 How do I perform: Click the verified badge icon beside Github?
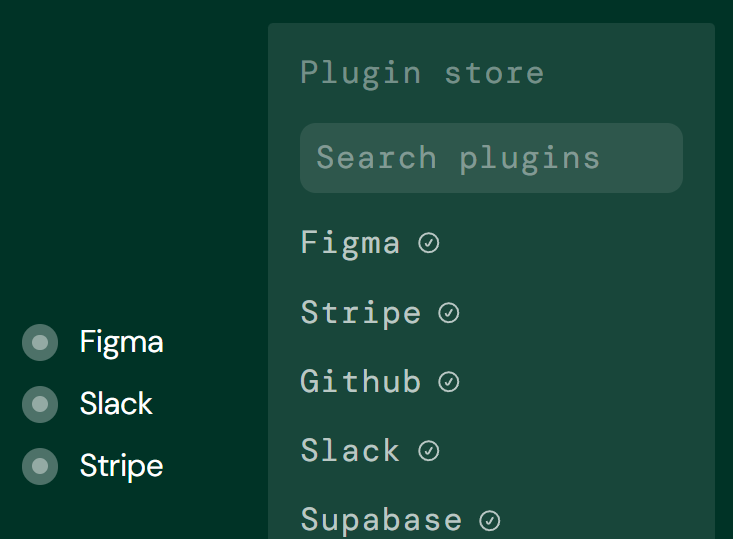point(449,382)
